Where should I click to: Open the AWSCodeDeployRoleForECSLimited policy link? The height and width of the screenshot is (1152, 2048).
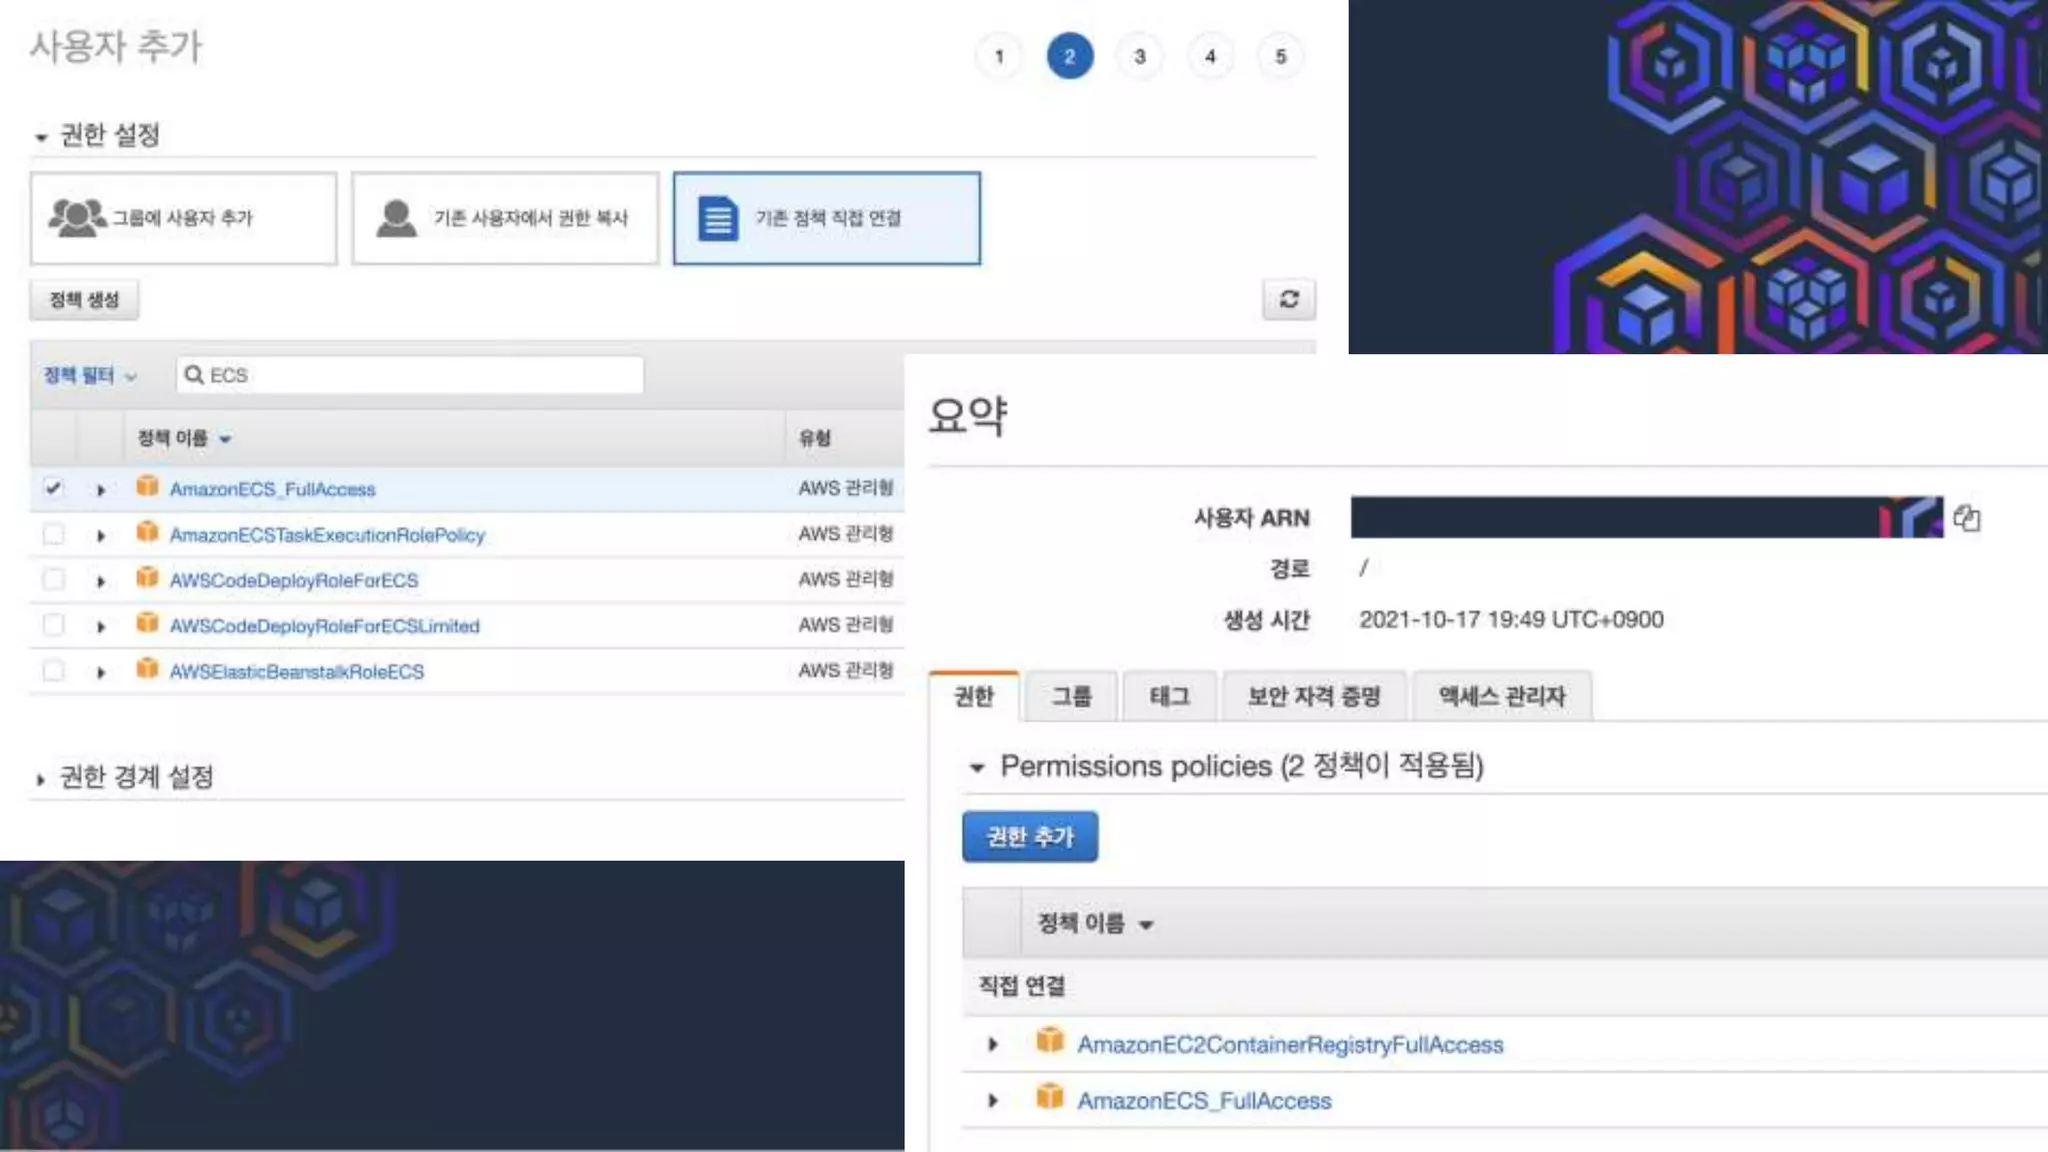[x=324, y=626]
